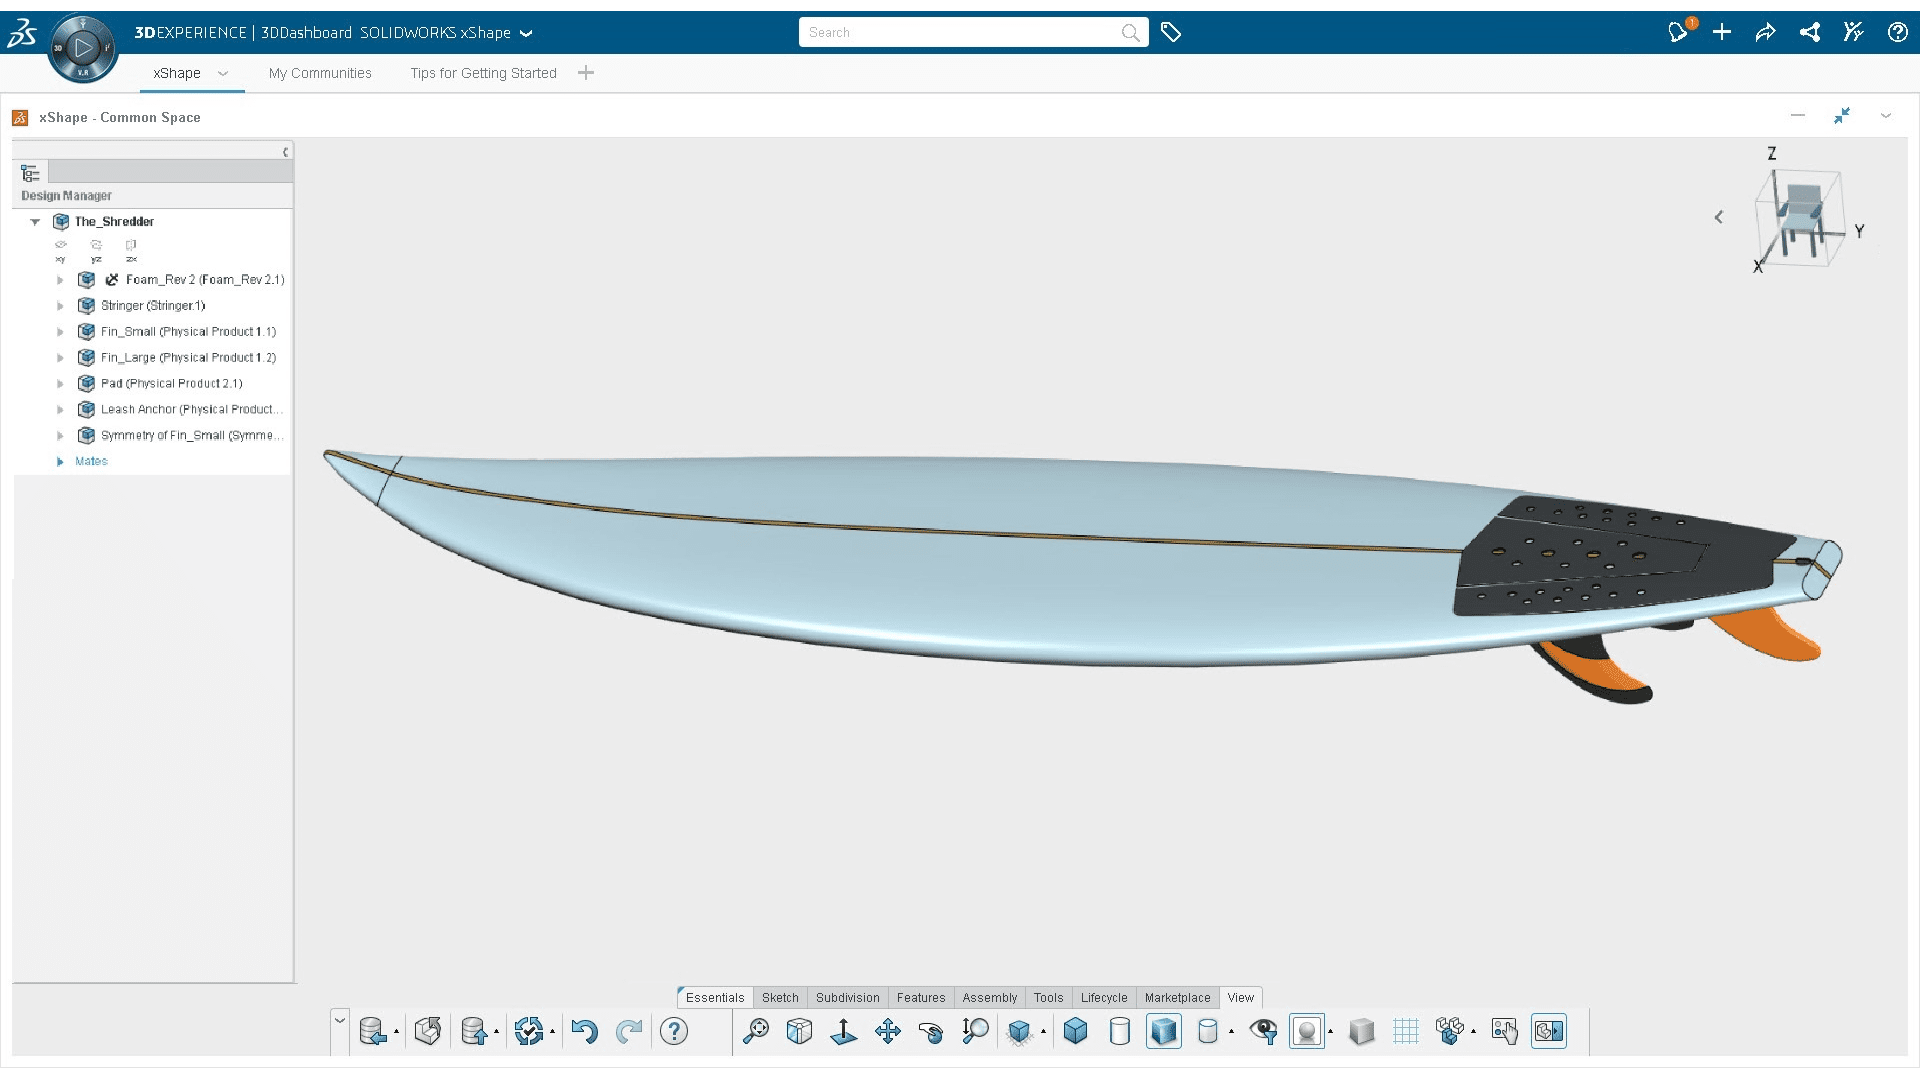1920x1080 pixels.
Task: Click the Fit All In View icon
Action: point(757,1030)
